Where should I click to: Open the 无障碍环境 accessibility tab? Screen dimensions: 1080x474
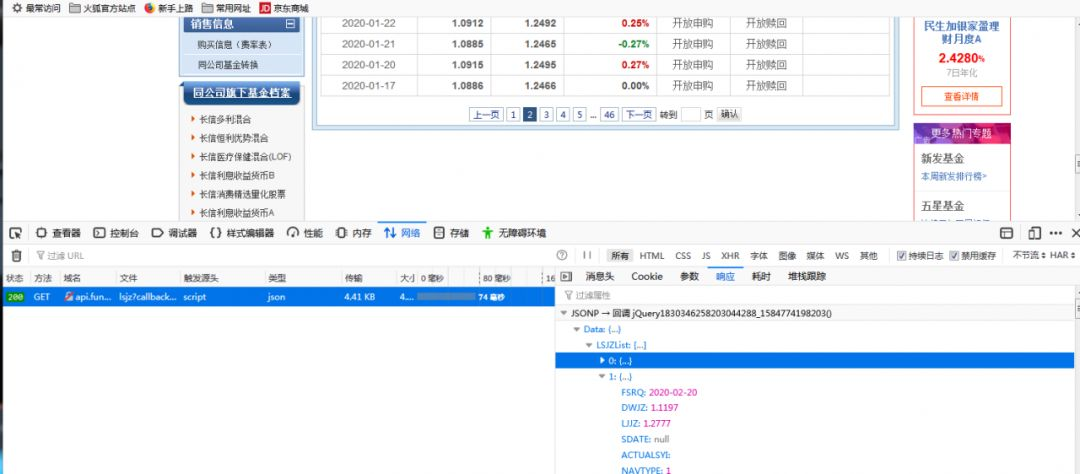click(514, 233)
